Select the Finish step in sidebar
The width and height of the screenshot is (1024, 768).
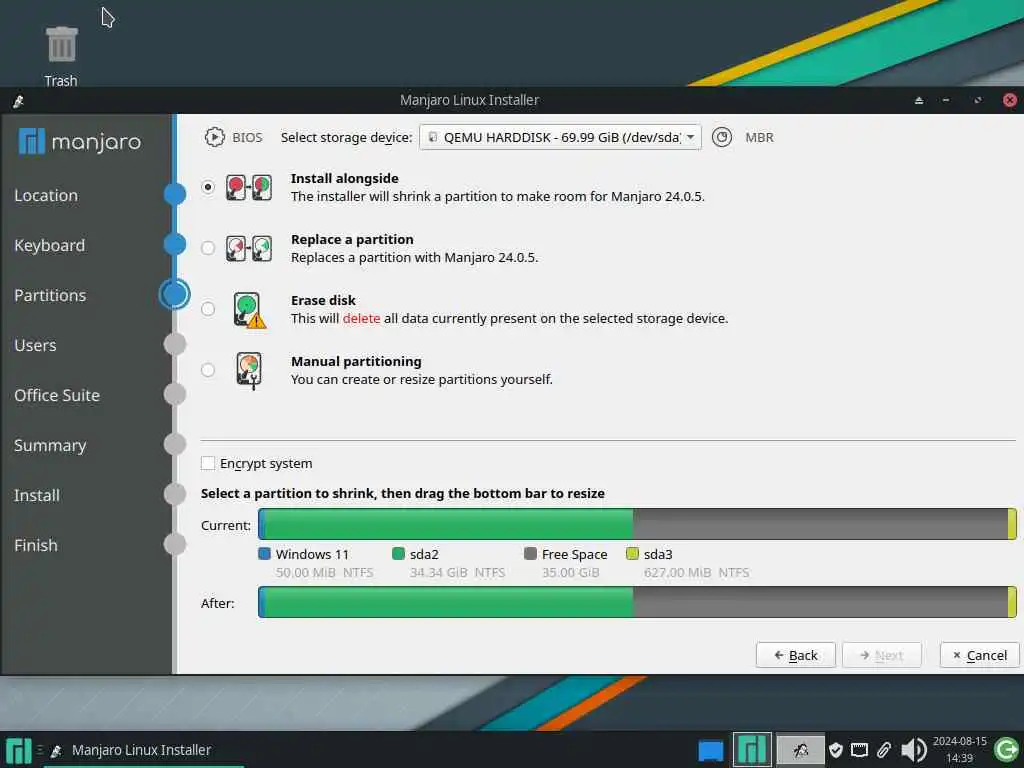36,545
